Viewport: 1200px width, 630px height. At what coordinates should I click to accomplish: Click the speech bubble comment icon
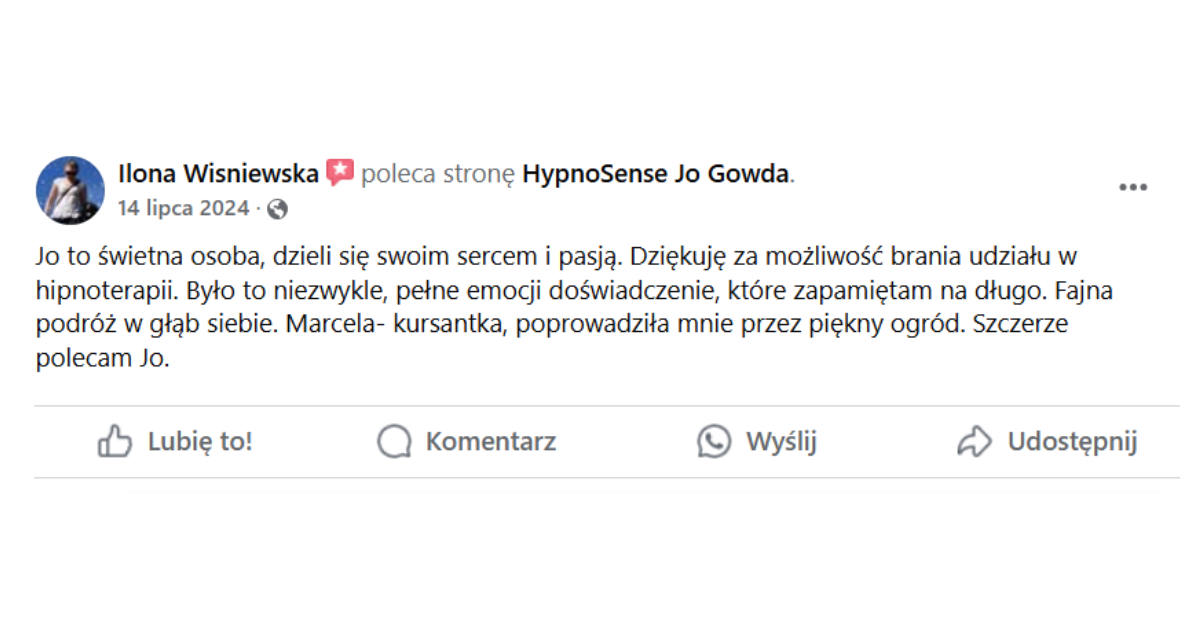(394, 441)
